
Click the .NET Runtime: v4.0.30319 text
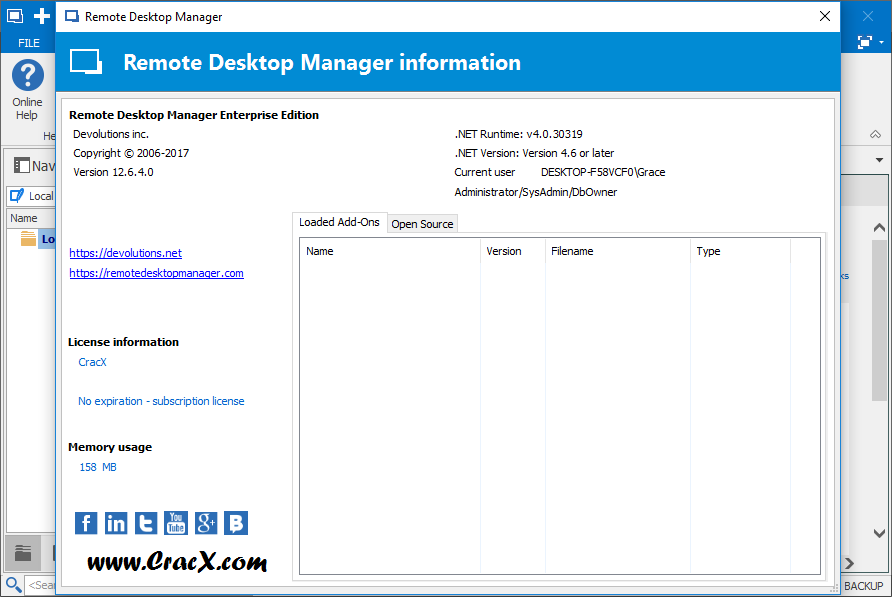(518, 134)
